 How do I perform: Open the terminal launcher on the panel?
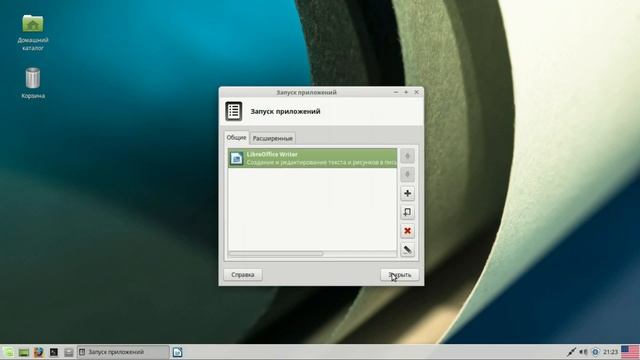54,352
